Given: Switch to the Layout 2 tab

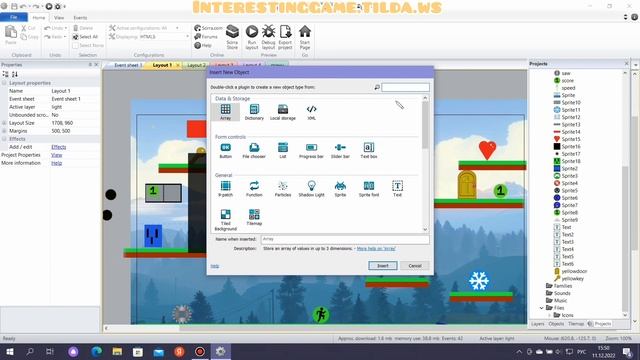Looking at the screenshot, I should click(196, 65).
